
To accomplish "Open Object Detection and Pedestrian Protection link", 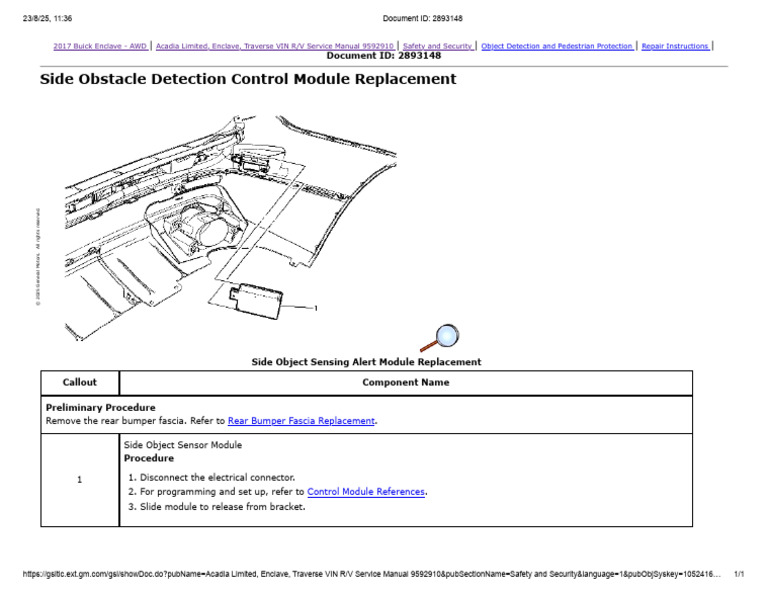I will [557, 46].
